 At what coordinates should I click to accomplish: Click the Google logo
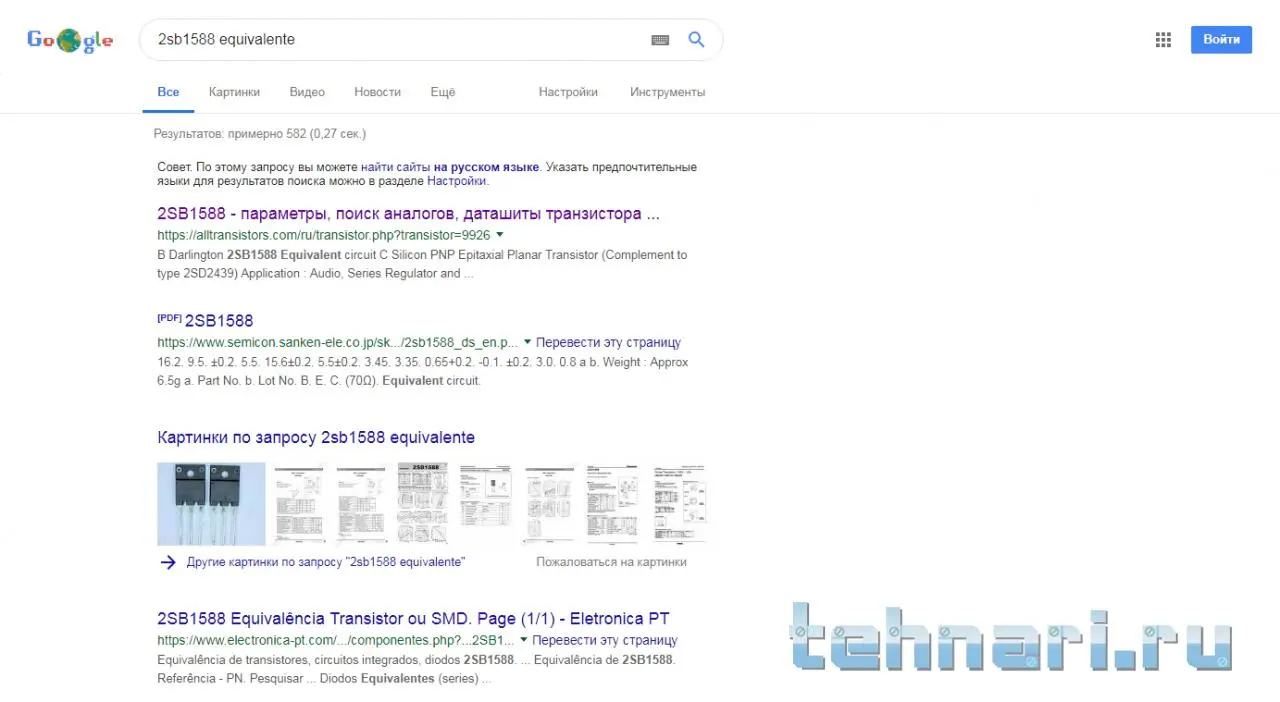pyautogui.click(x=70, y=40)
